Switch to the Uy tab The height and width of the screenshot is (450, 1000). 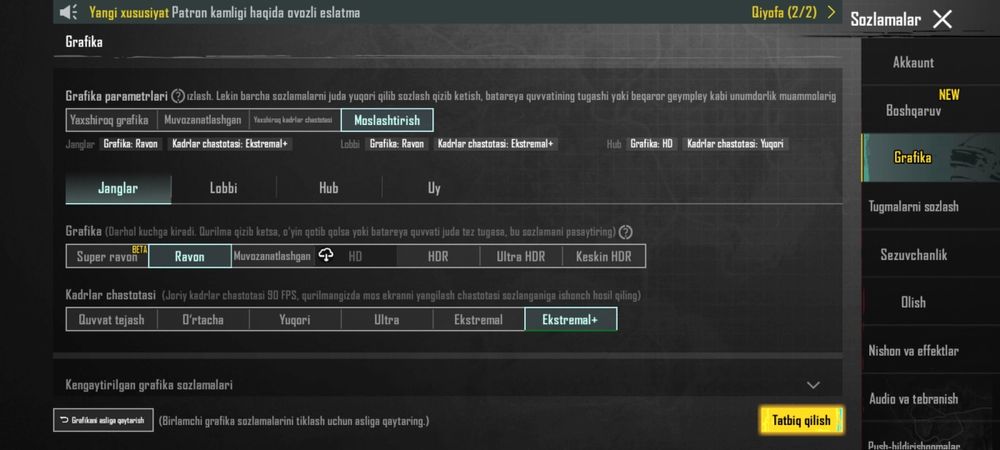pos(434,188)
